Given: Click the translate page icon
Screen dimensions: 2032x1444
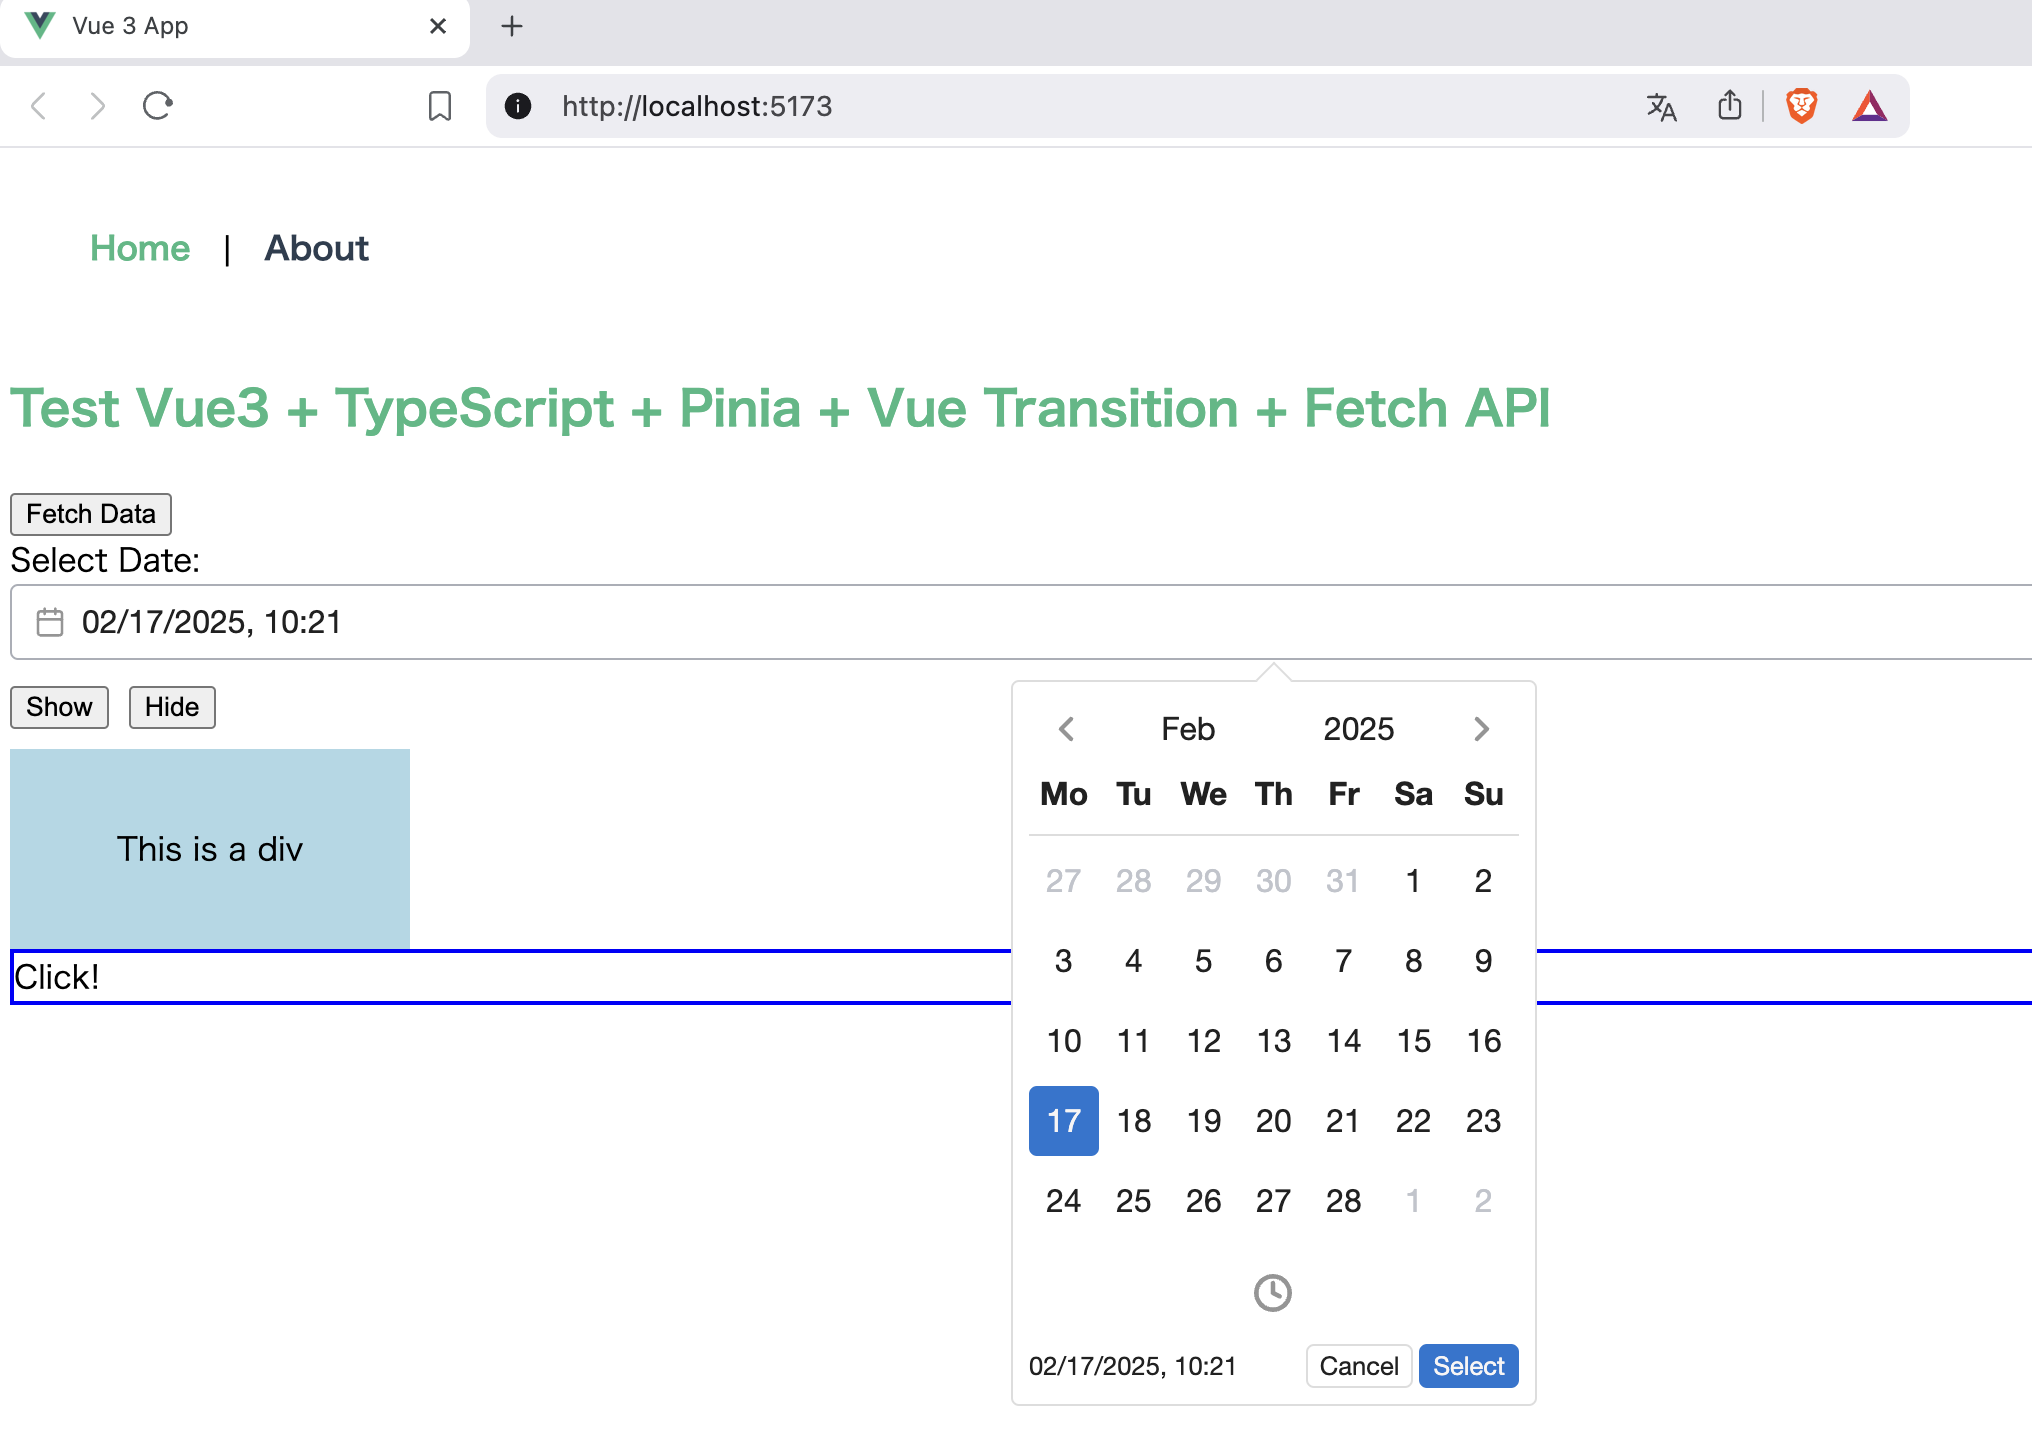Looking at the screenshot, I should coord(1661,106).
